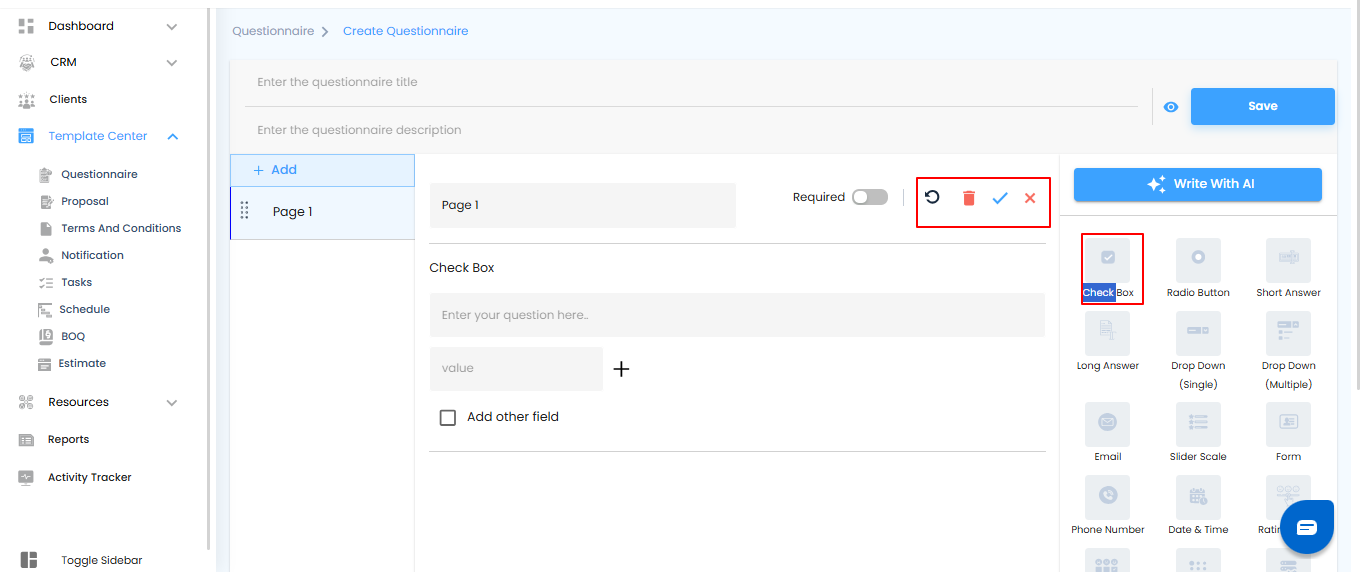The height and width of the screenshot is (572, 1365).
Task: Open the Proposal template page
Action: click(x=85, y=201)
